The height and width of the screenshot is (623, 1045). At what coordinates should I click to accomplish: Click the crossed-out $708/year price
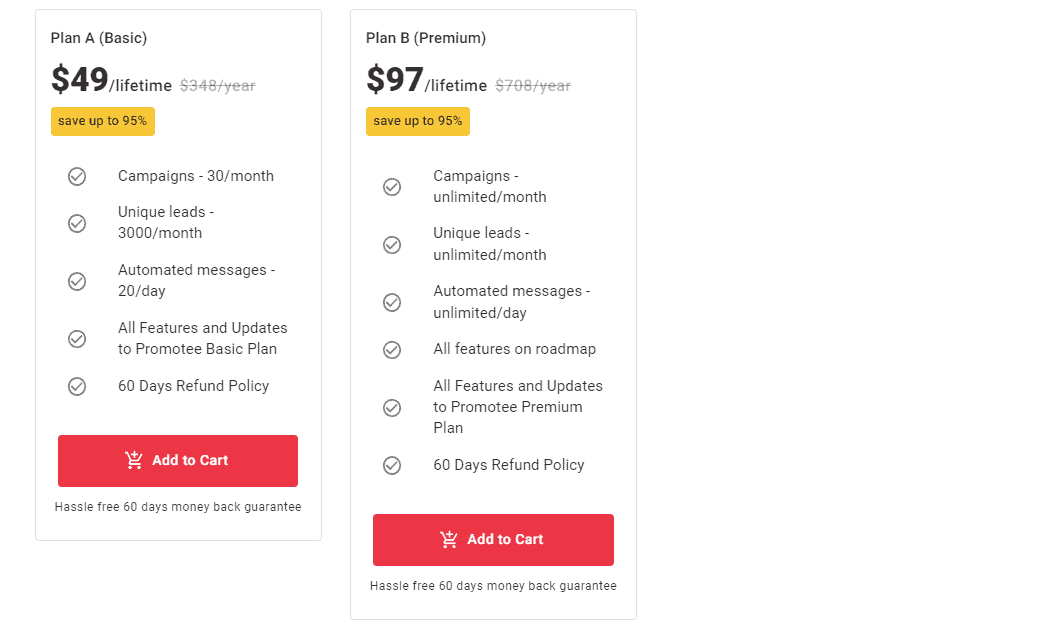click(x=533, y=86)
